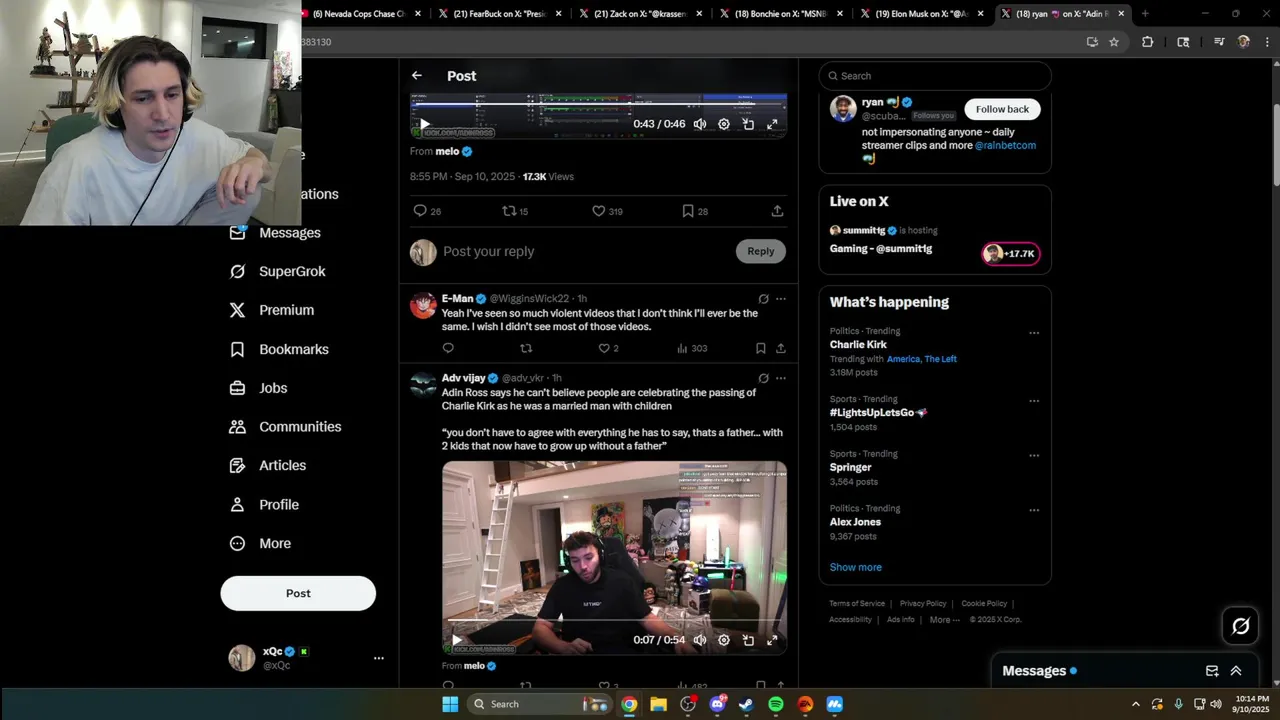This screenshot has height=720, width=1280.
Task: Switch to Nevada Cops Chase browser tab
Action: point(358,14)
